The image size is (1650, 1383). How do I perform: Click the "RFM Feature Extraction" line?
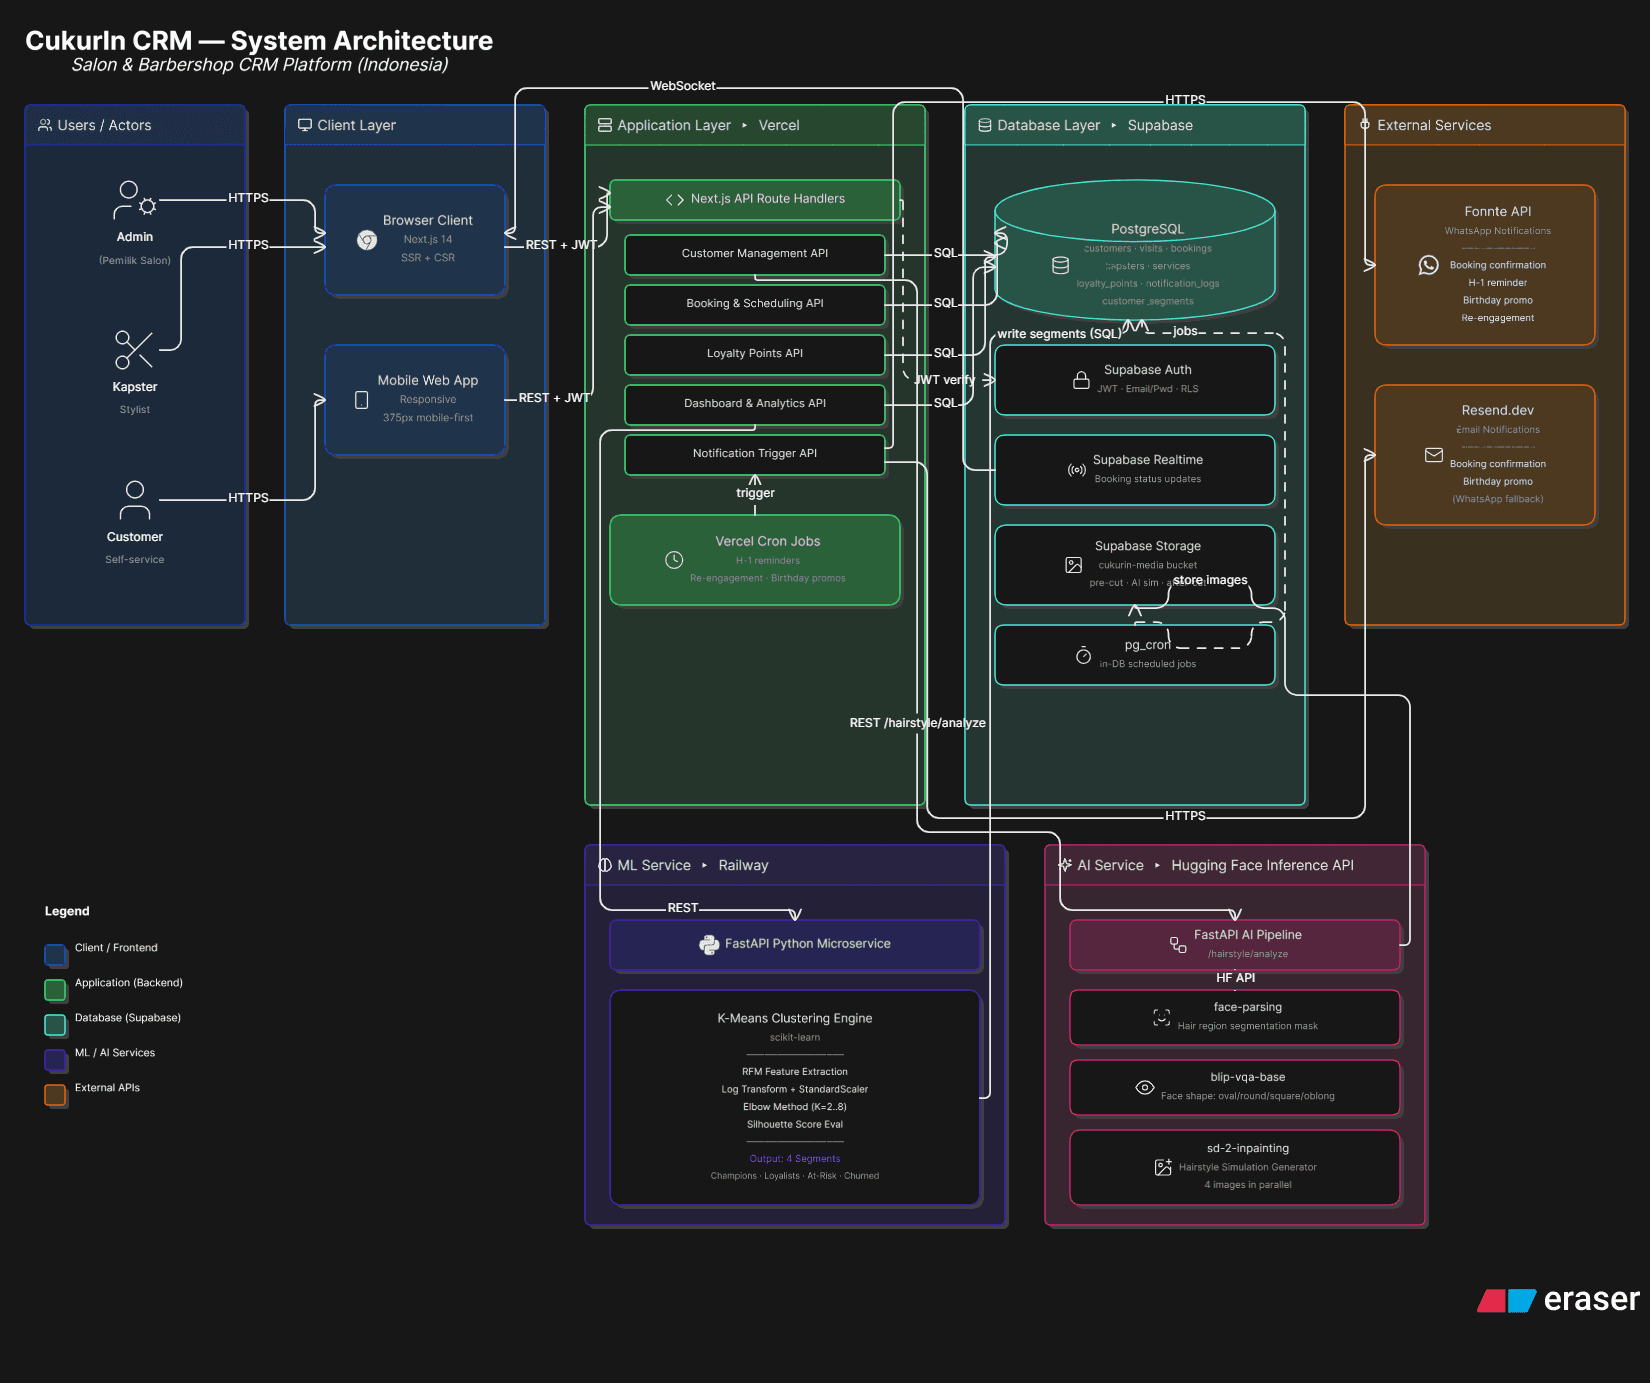[x=795, y=1072]
